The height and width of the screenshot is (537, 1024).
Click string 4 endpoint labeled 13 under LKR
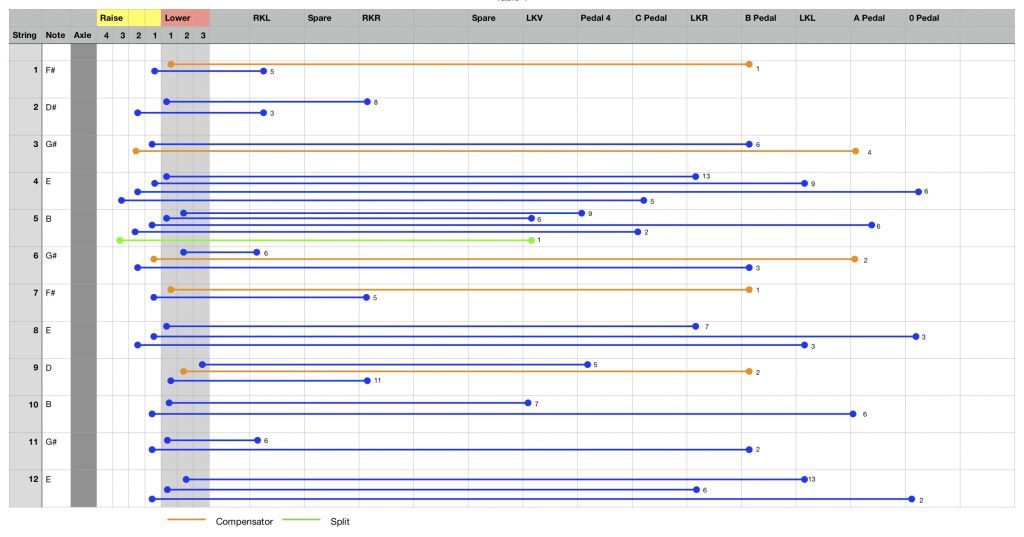coord(696,176)
